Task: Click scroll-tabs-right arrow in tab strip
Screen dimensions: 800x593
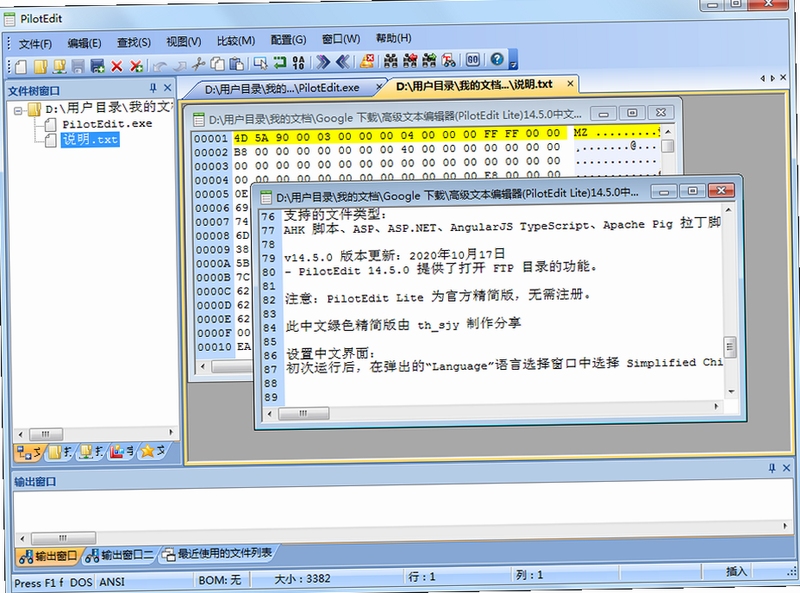Action: pyautogui.click(x=772, y=78)
